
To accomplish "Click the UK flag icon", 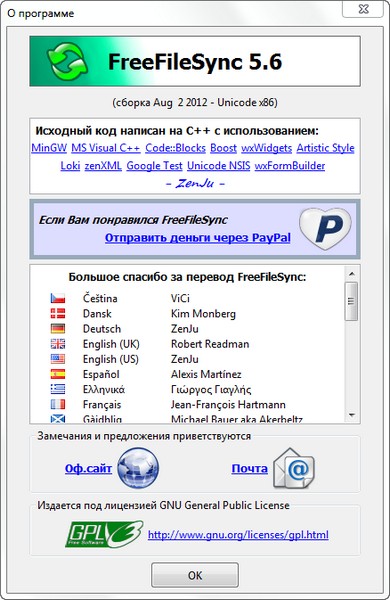I will pos(58,344).
